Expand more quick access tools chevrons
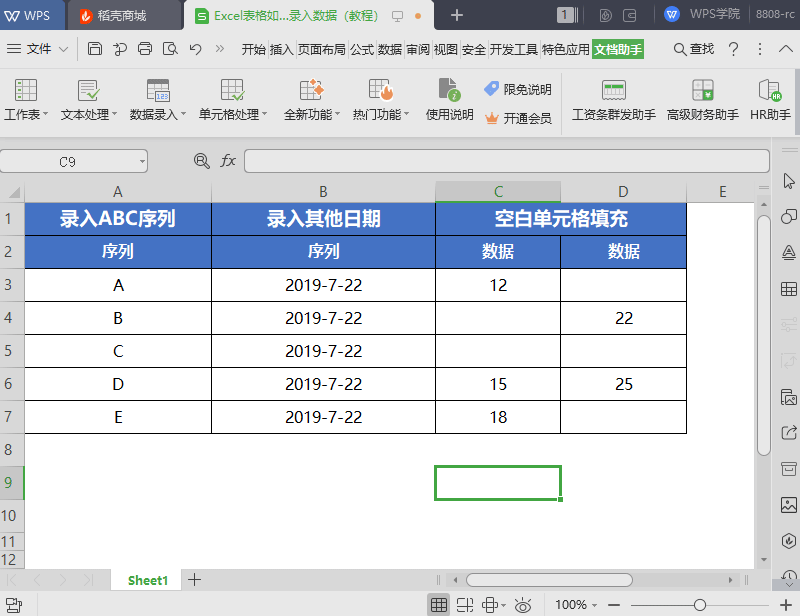800x616 pixels. tap(219, 49)
